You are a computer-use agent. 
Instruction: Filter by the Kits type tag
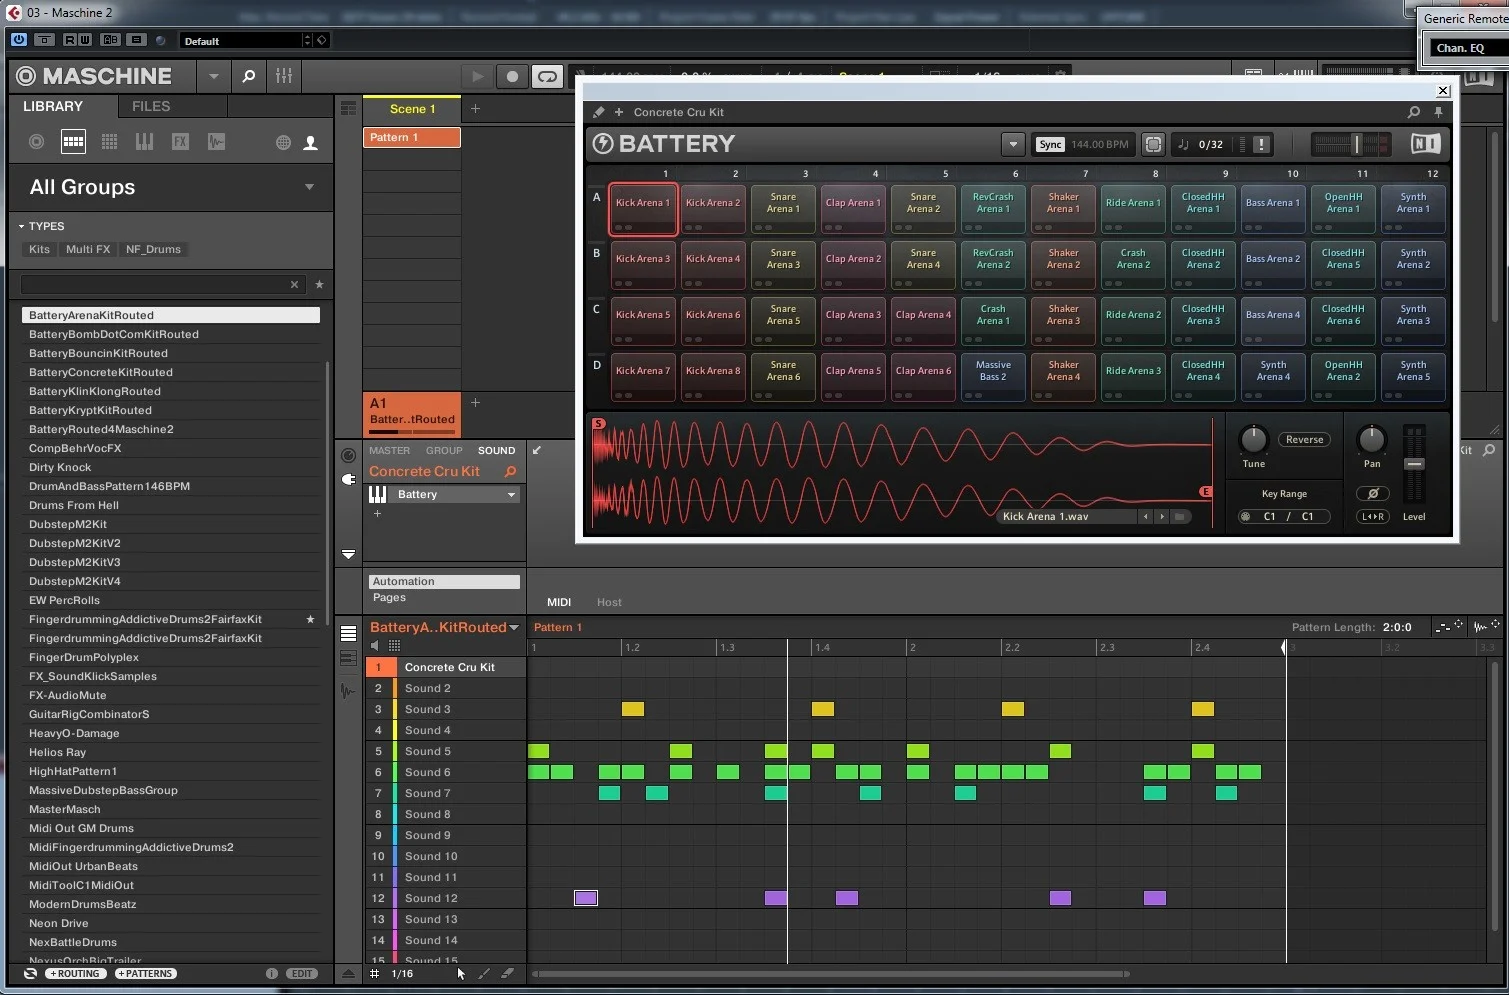39,250
